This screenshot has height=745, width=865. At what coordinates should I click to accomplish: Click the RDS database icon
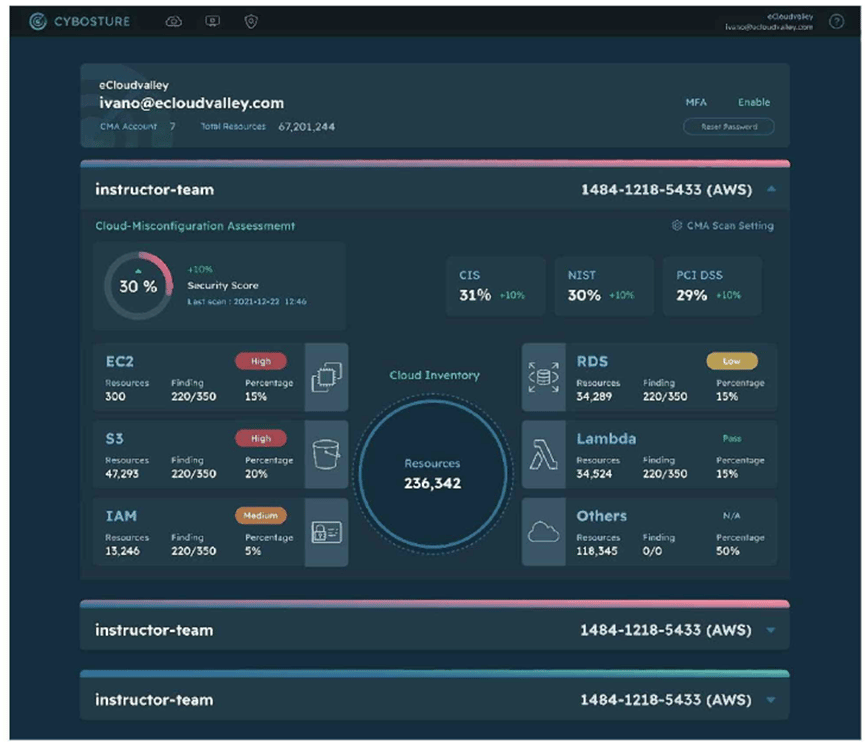[544, 377]
